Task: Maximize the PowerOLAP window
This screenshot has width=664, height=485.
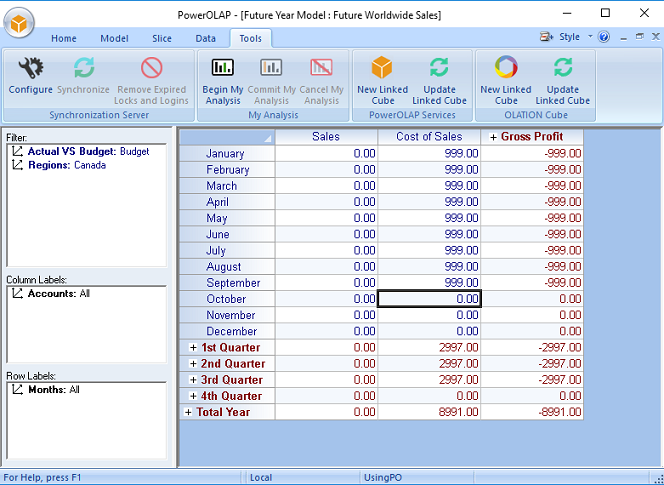Action: 606,13
